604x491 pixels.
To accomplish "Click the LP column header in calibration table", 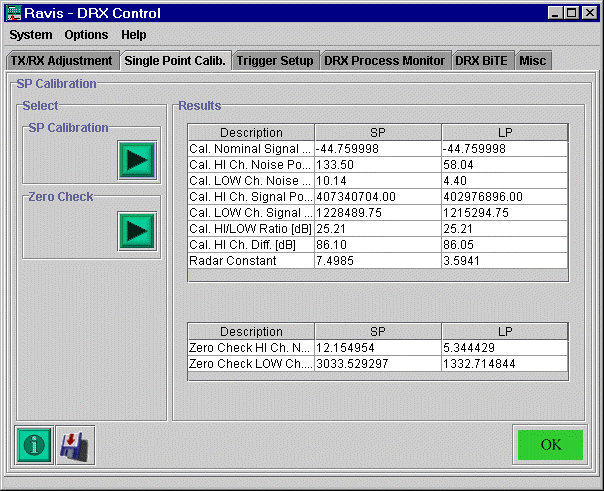I will (x=505, y=132).
